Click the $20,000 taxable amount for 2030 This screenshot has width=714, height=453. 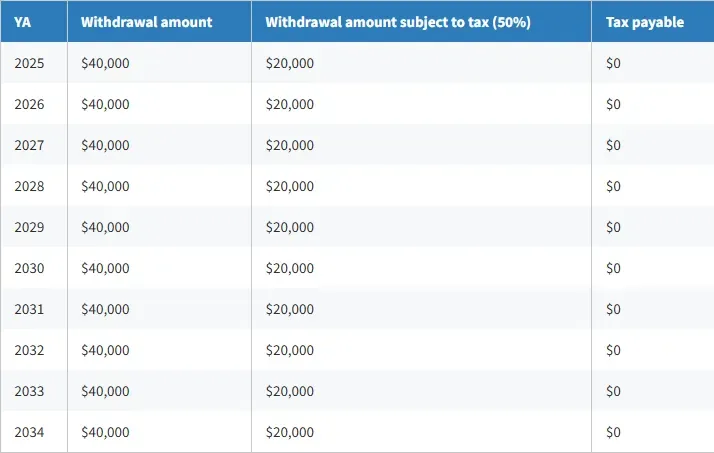pos(290,268)
